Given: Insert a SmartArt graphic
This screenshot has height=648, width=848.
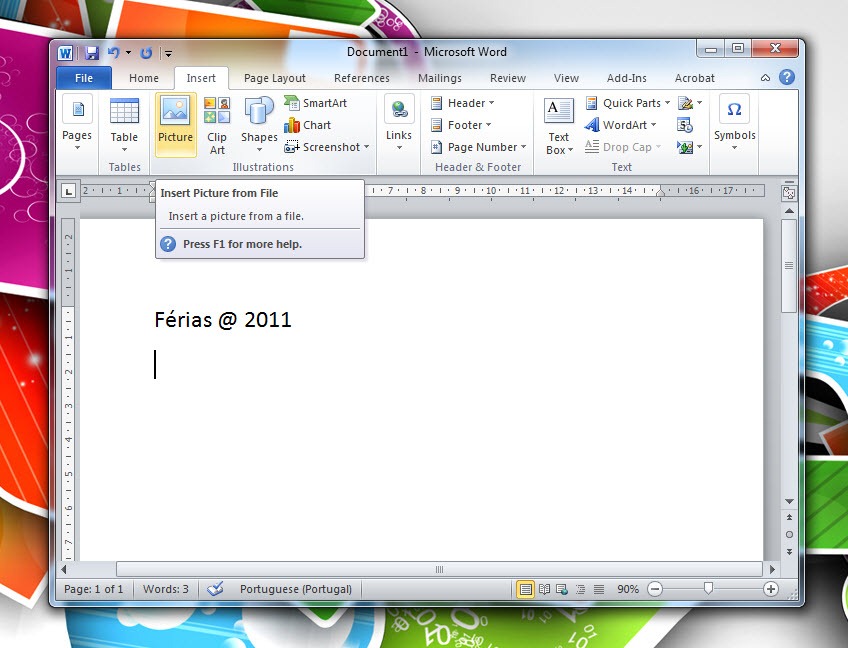Looking at the screenshot, I should pos(316,103).
